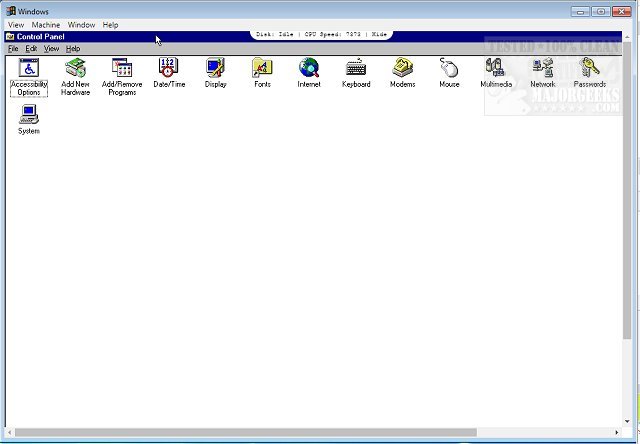This screenshot has height=444, width=640.
Task: Open the emulator Window menu
Action: click(x=81, y=25)
